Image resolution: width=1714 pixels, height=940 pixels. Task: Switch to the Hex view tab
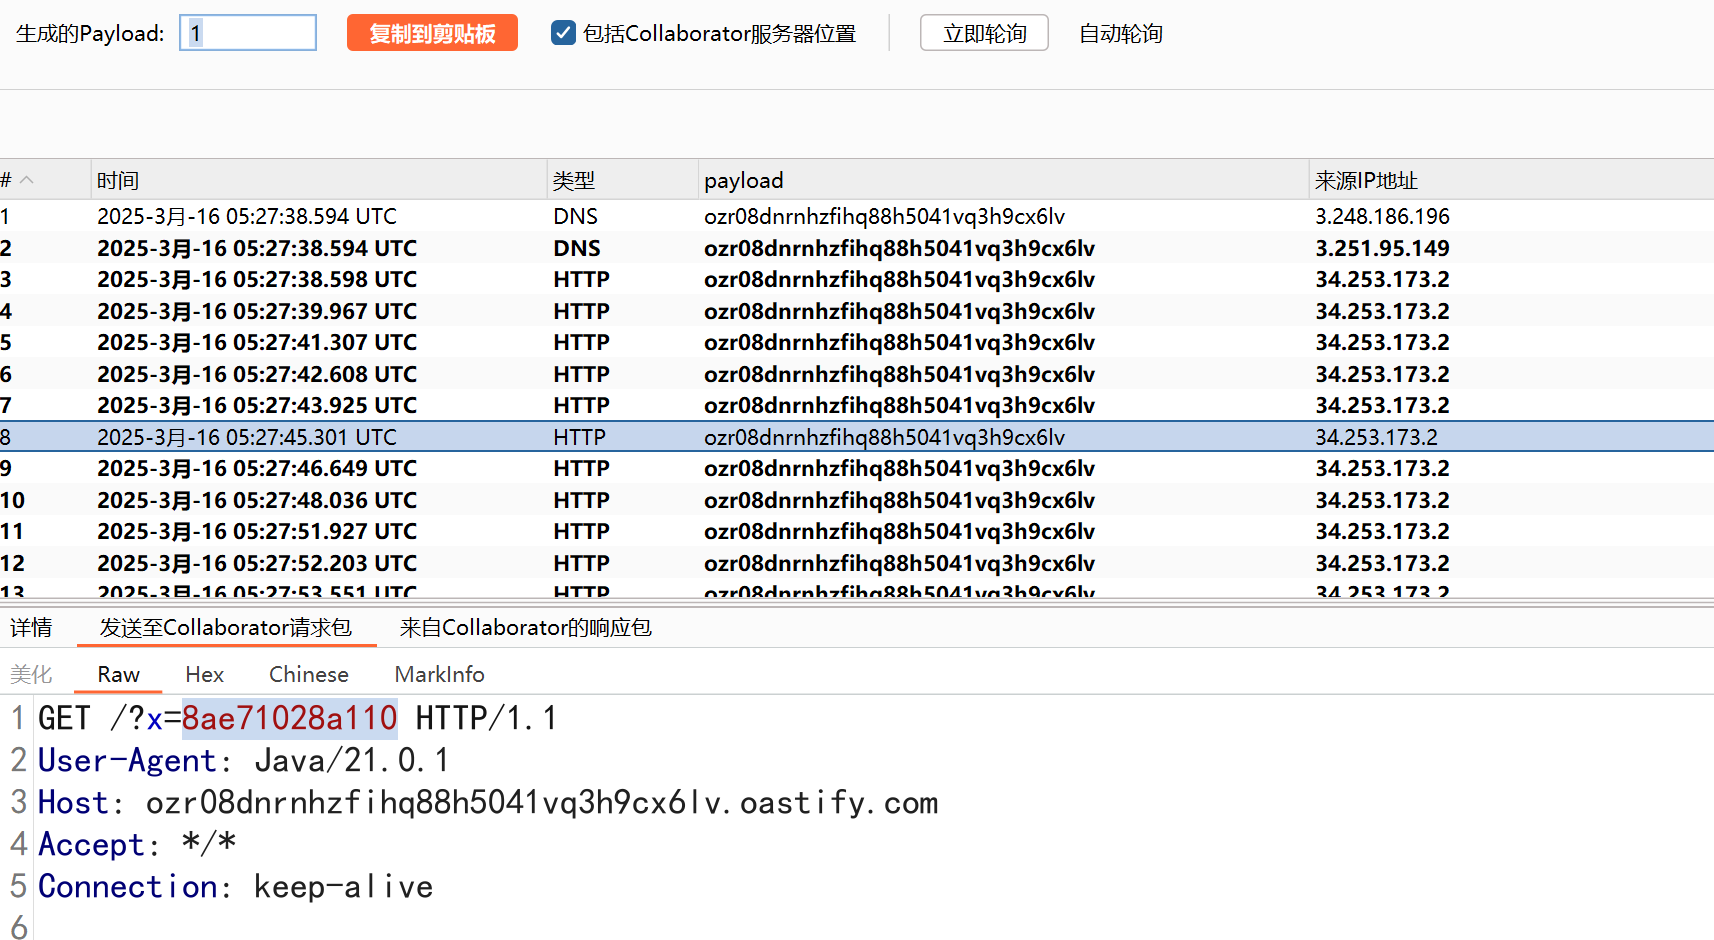(x=204, y=675)
